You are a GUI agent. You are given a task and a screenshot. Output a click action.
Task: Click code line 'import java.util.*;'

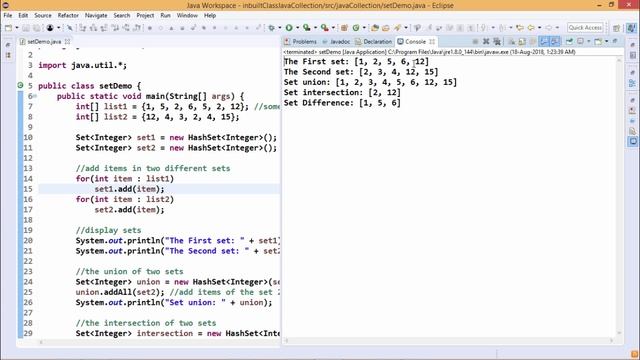(82, 65)
